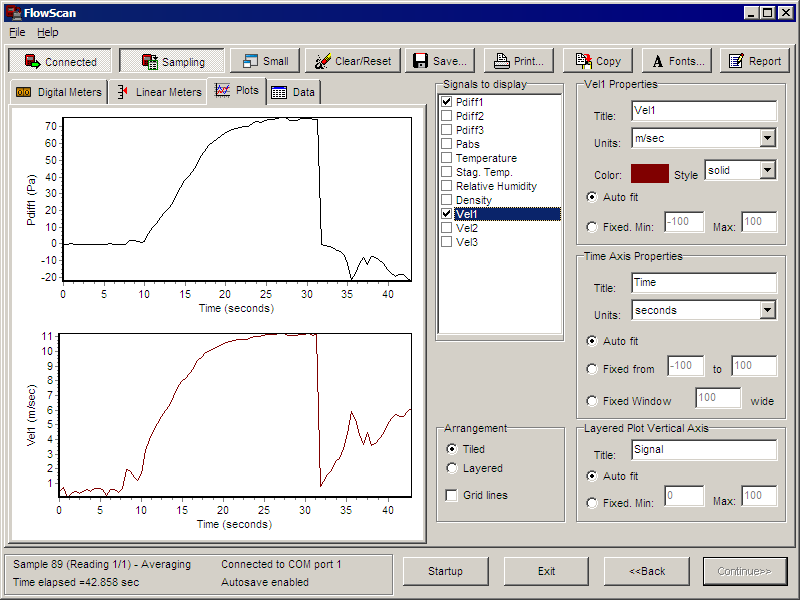Viewport: 800px width, 600px height.
Task: Open the line Style dropdown
Action: click(x=767, y=170)
